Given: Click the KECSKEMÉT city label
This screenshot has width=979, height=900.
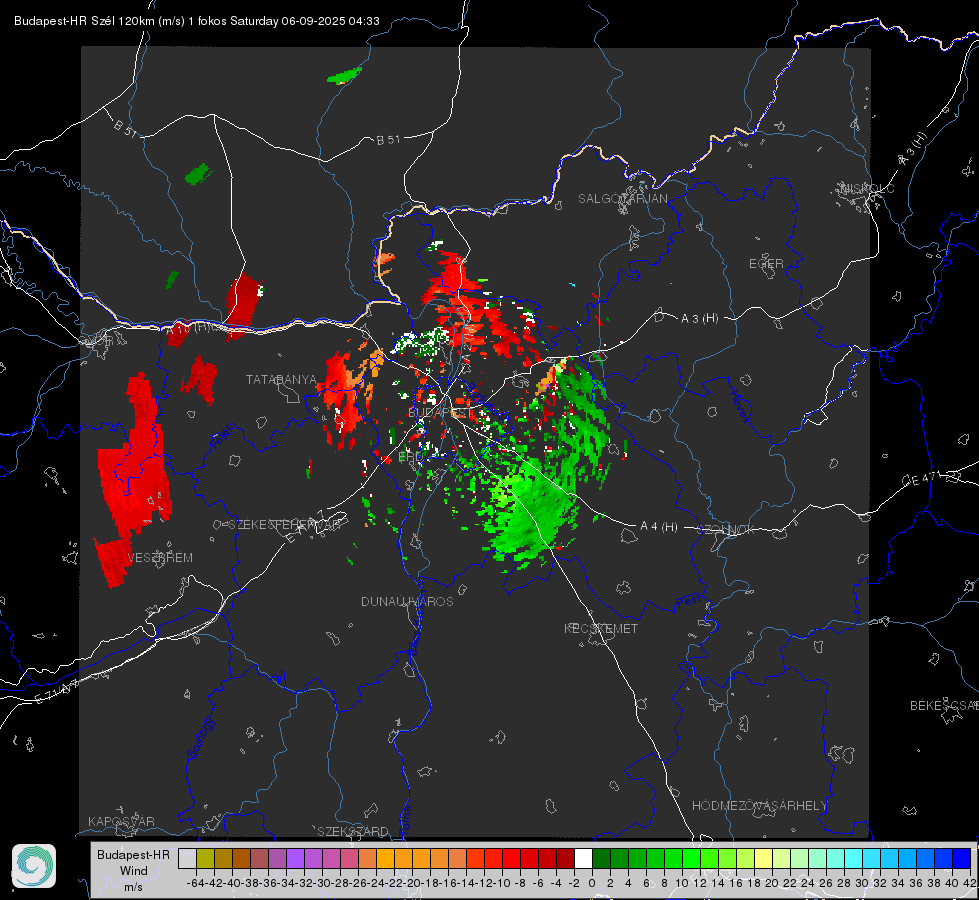Looking at the screenshot, I should click(x=601, y=628).
